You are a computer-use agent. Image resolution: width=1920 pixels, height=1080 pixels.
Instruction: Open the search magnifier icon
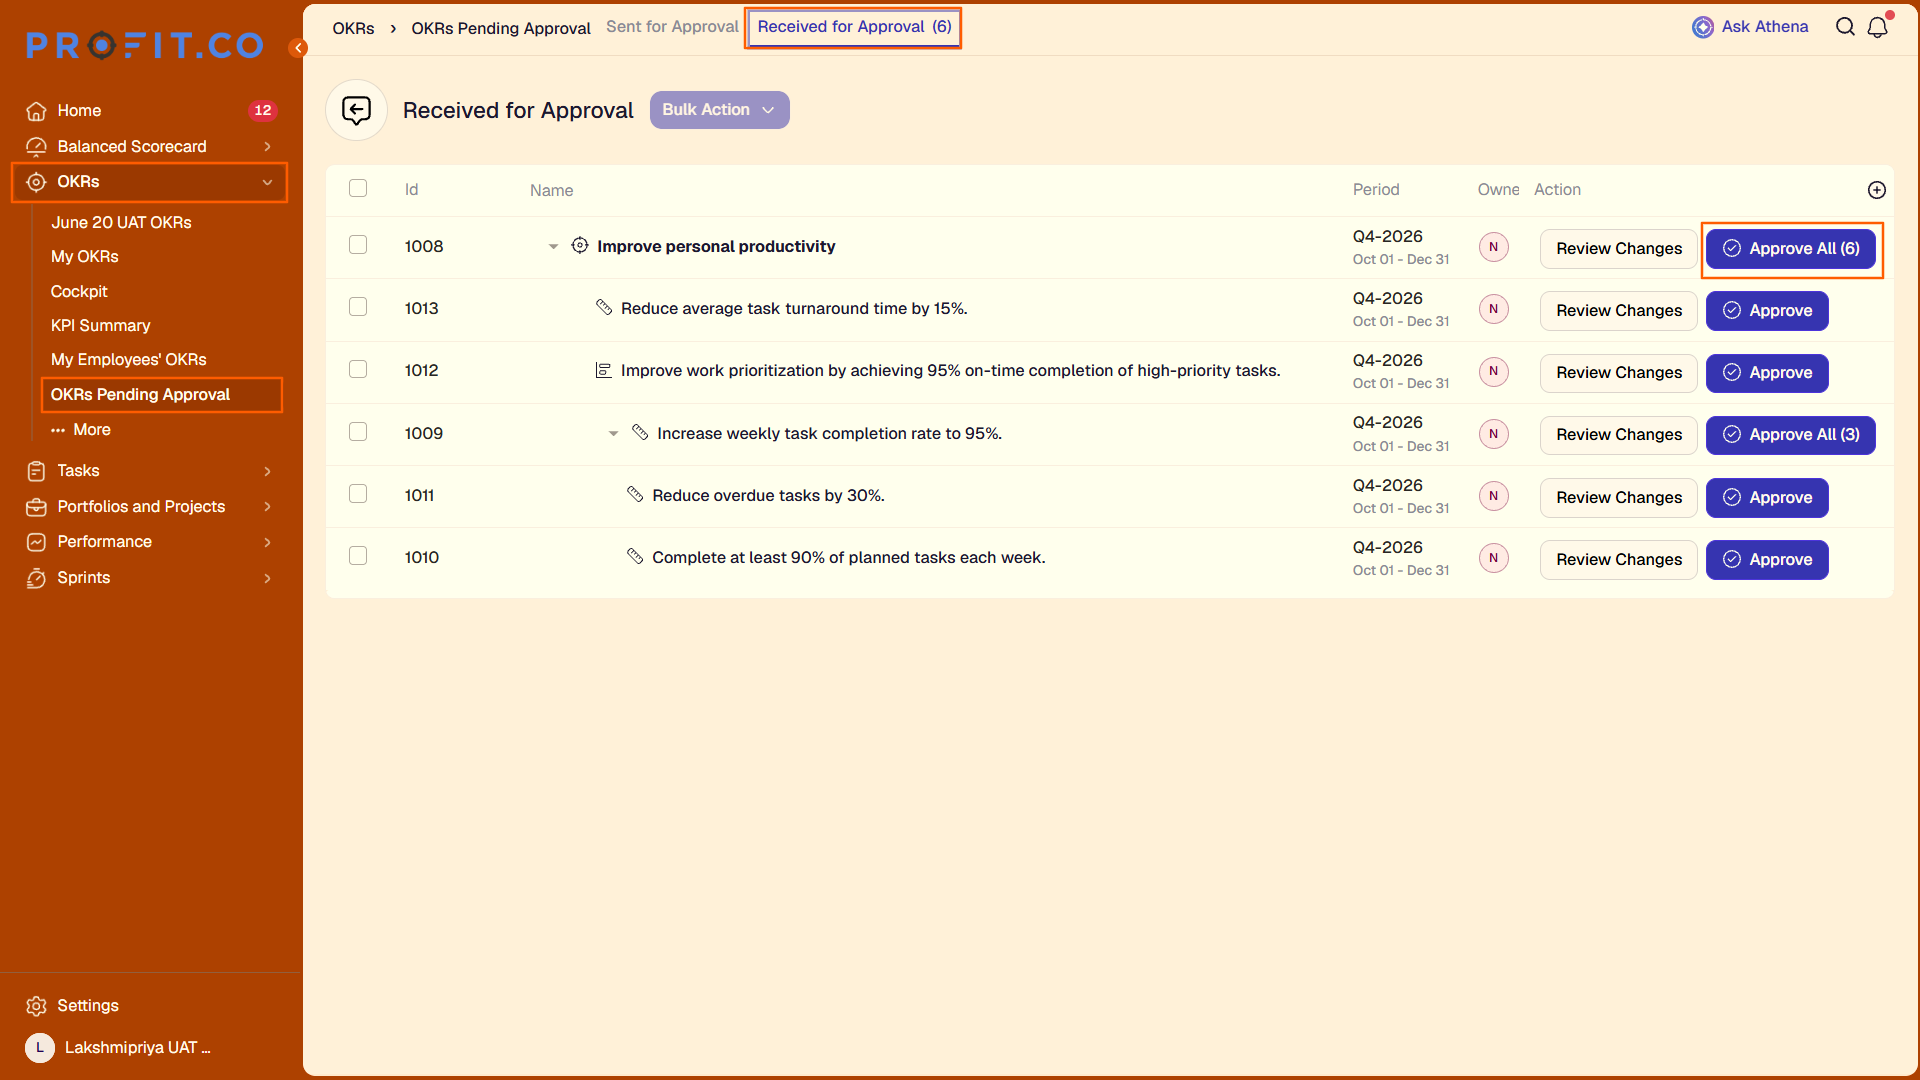tap(1845, 27)
